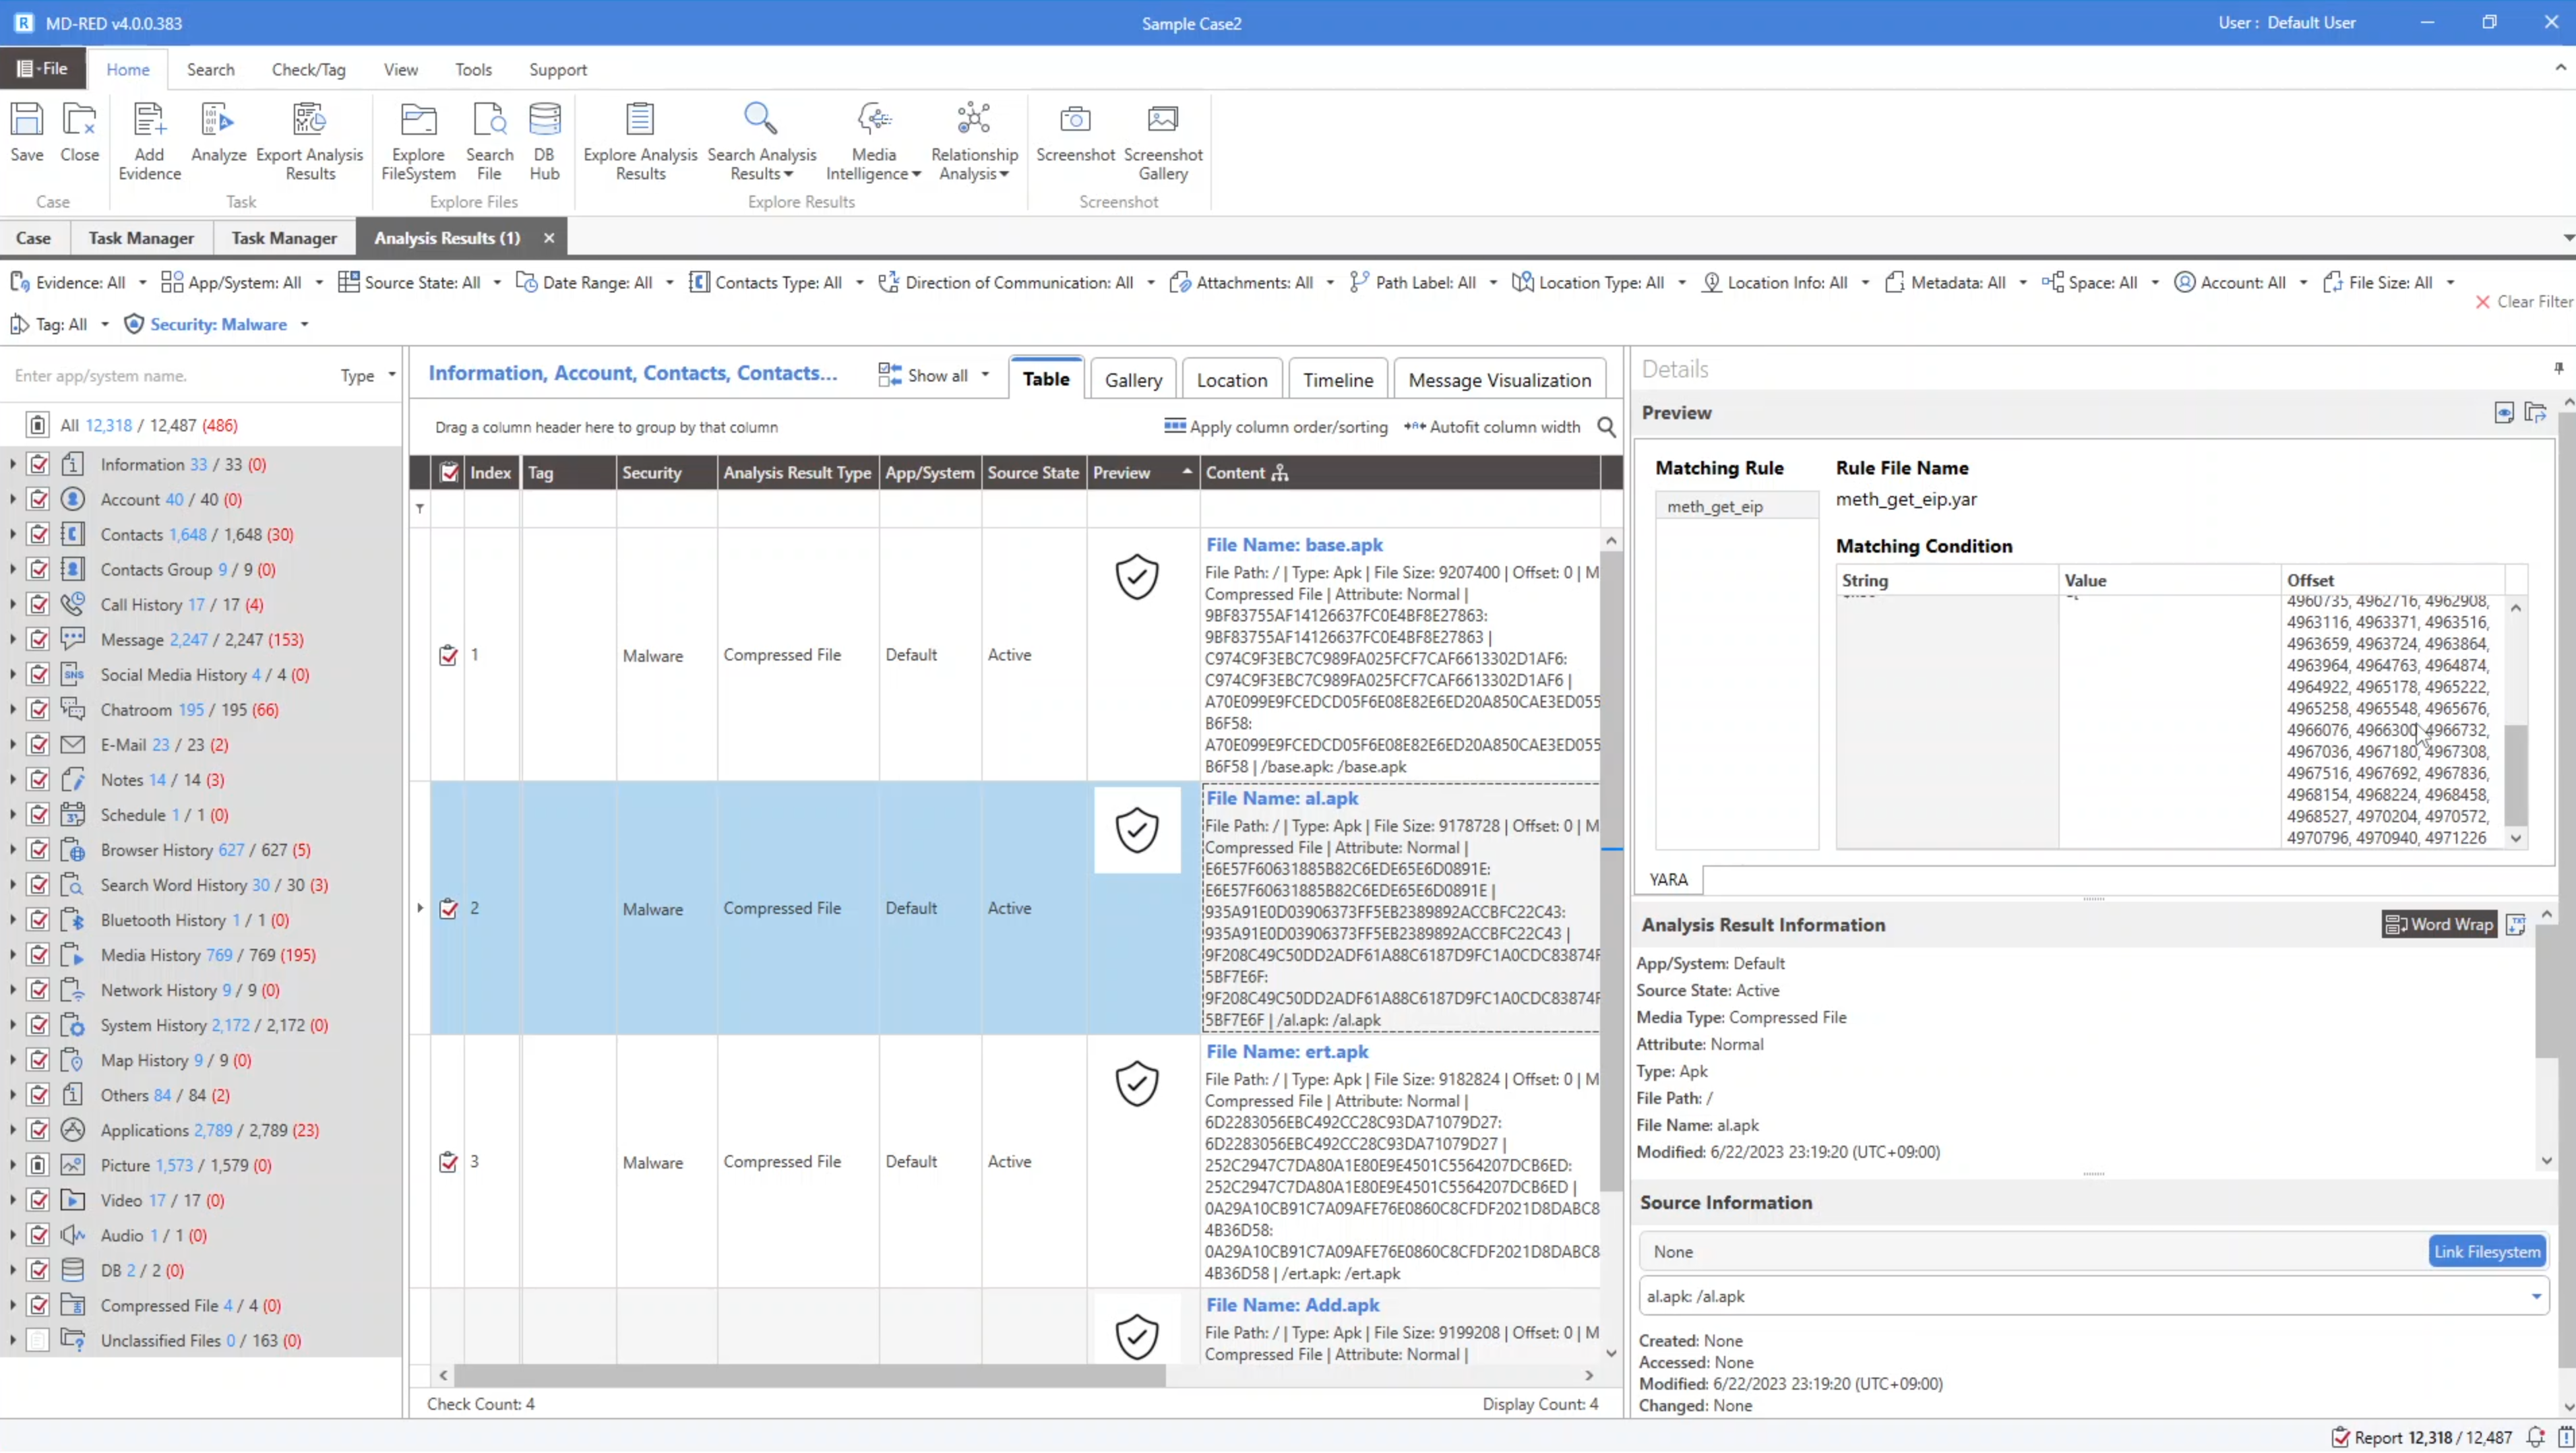The width and height of the screenshot is (2576, 1453).
Task: Click the Link Filesystem button
Action: pos(2486,1252)
